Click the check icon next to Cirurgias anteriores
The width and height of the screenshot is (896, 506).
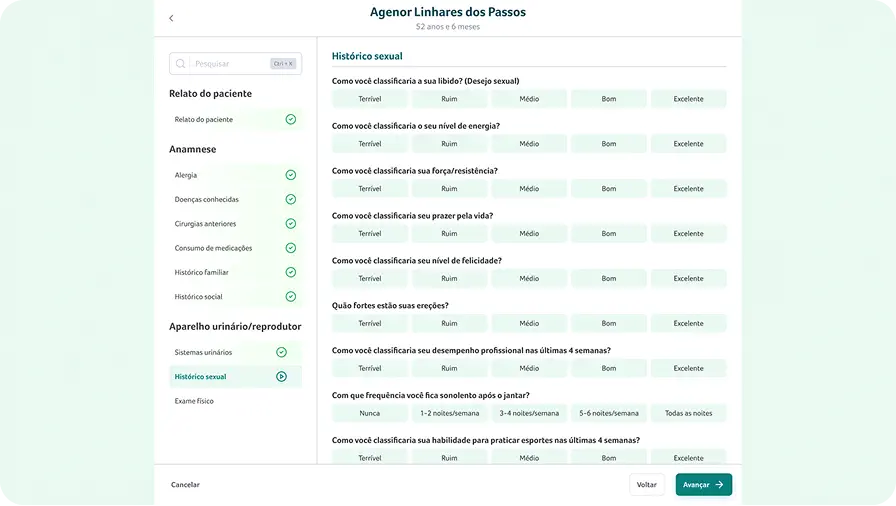click(290, 224)
